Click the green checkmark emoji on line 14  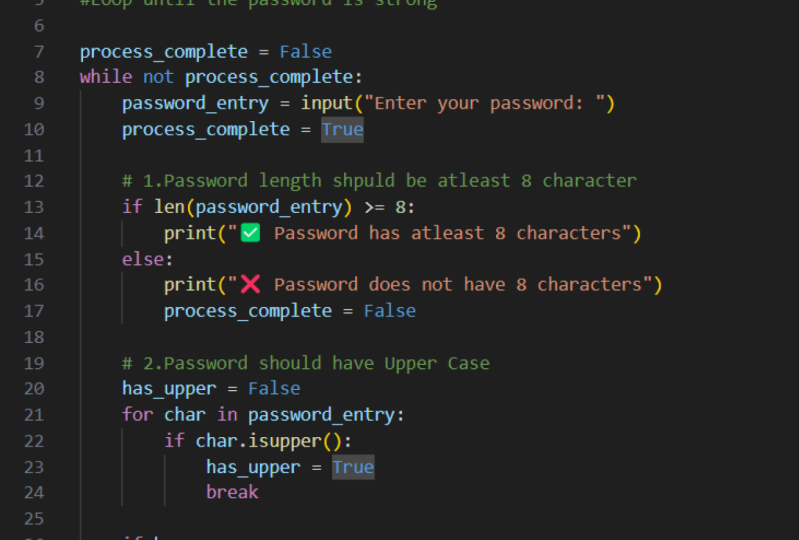coord(251,233)
